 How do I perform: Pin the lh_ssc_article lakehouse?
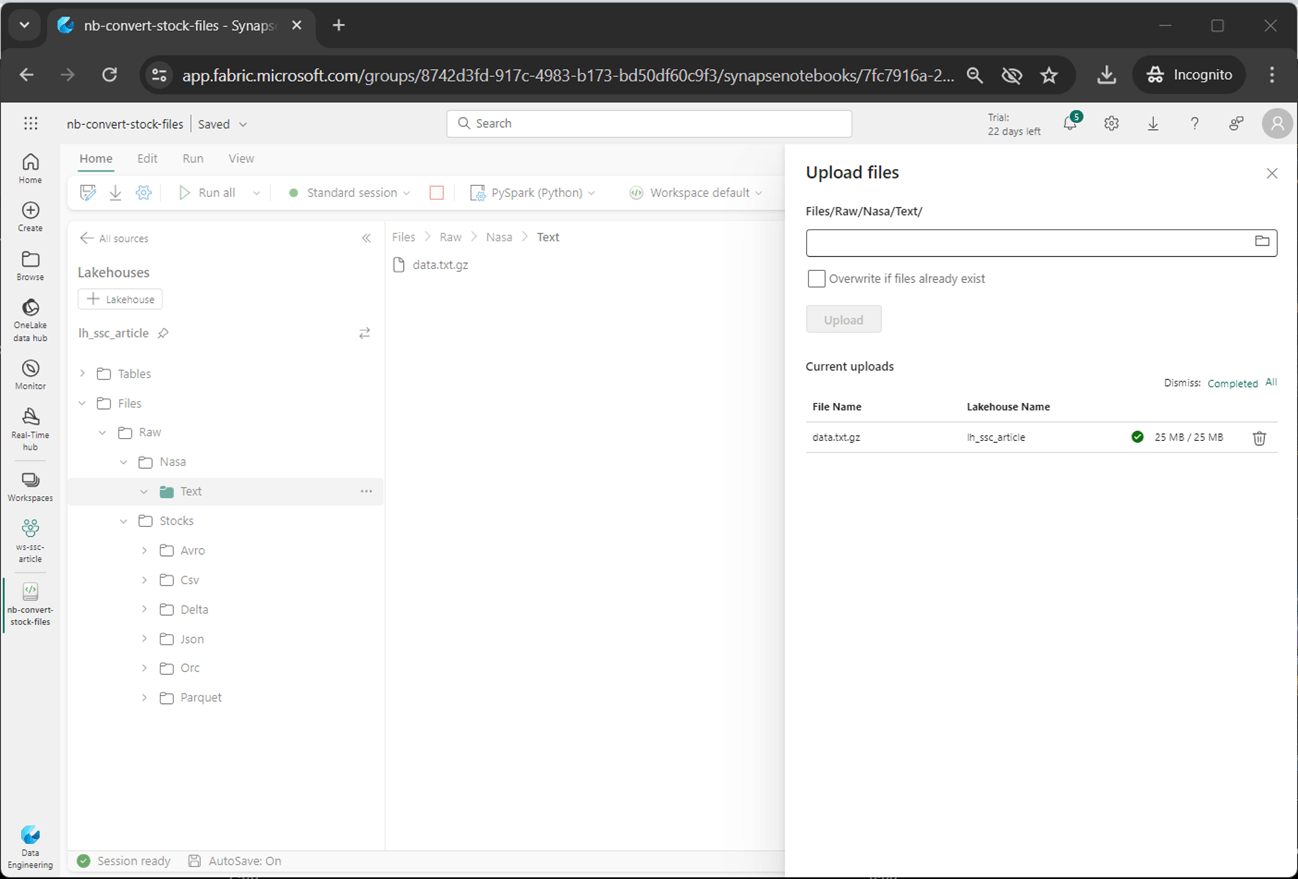tap(163, 334)
